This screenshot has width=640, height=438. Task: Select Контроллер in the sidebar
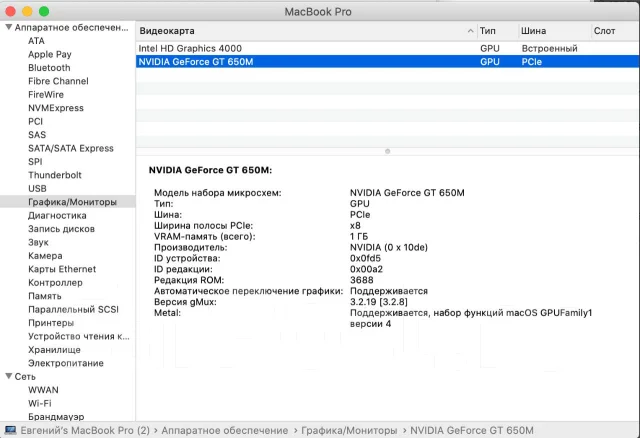55,282
